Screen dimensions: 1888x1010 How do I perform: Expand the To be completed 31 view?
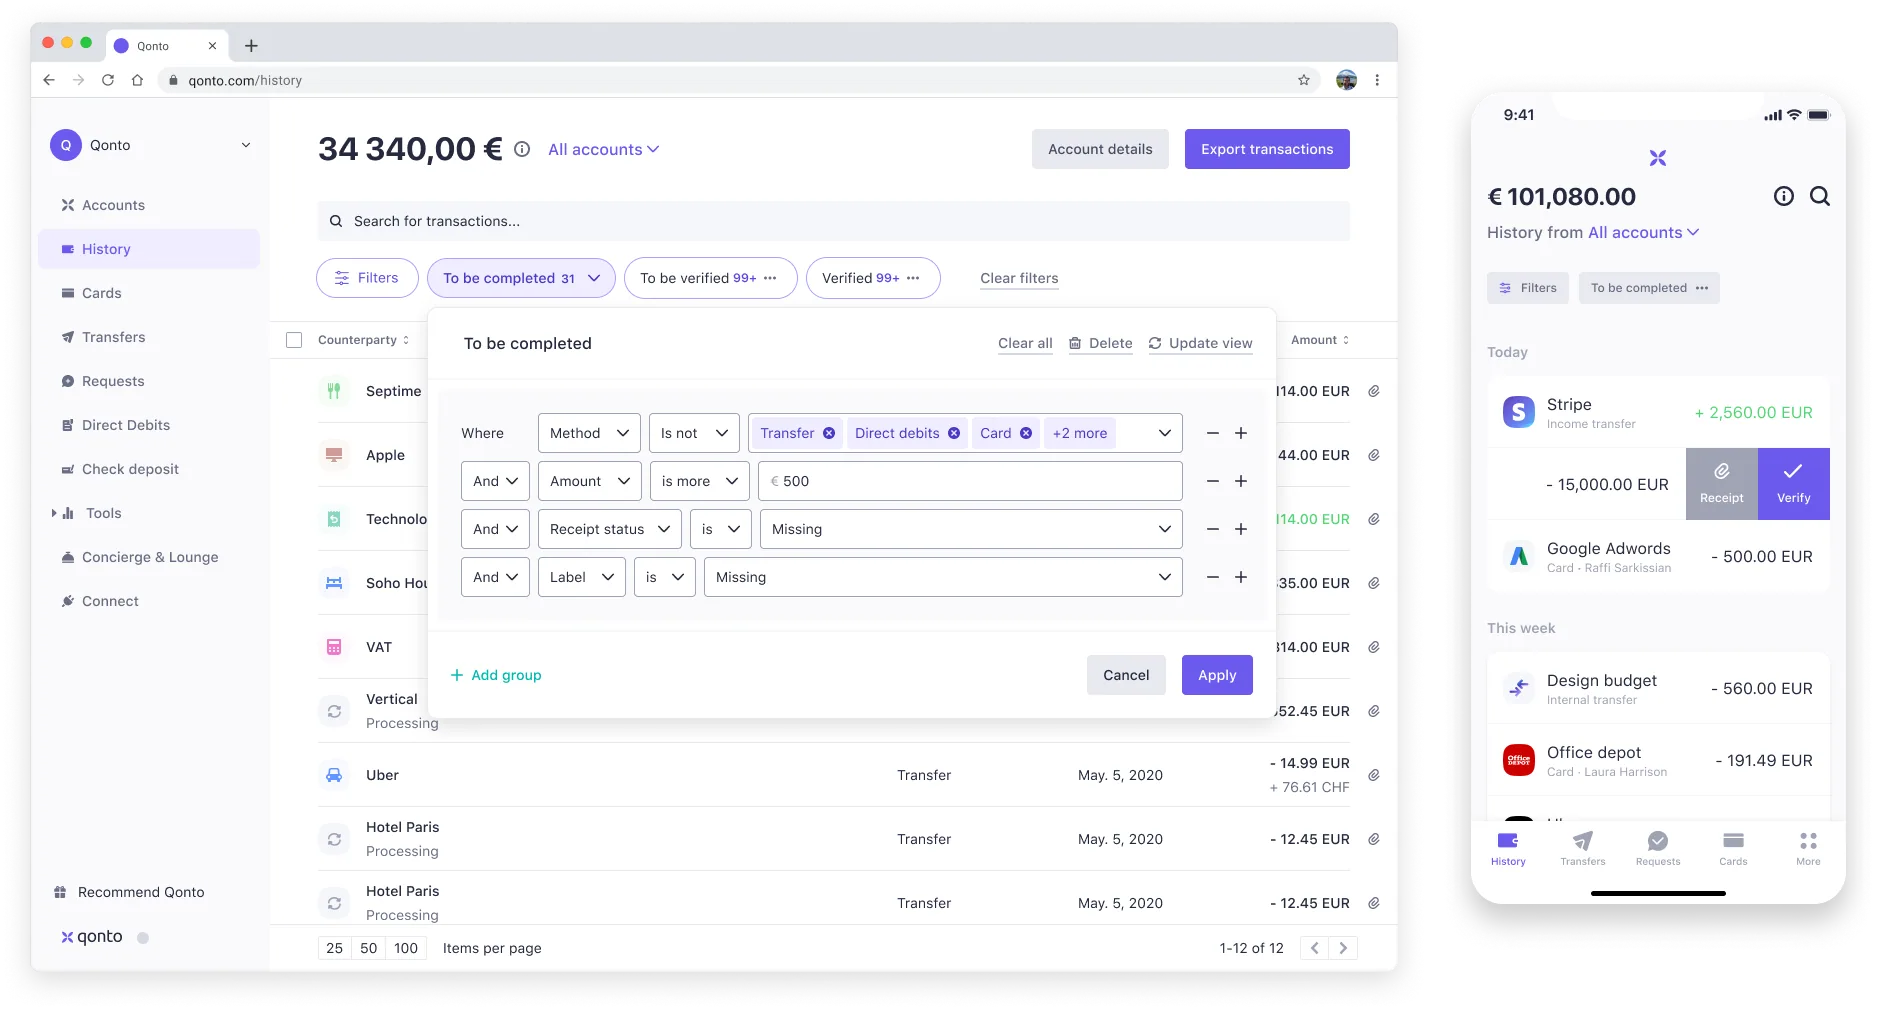[x=520, y=278]
